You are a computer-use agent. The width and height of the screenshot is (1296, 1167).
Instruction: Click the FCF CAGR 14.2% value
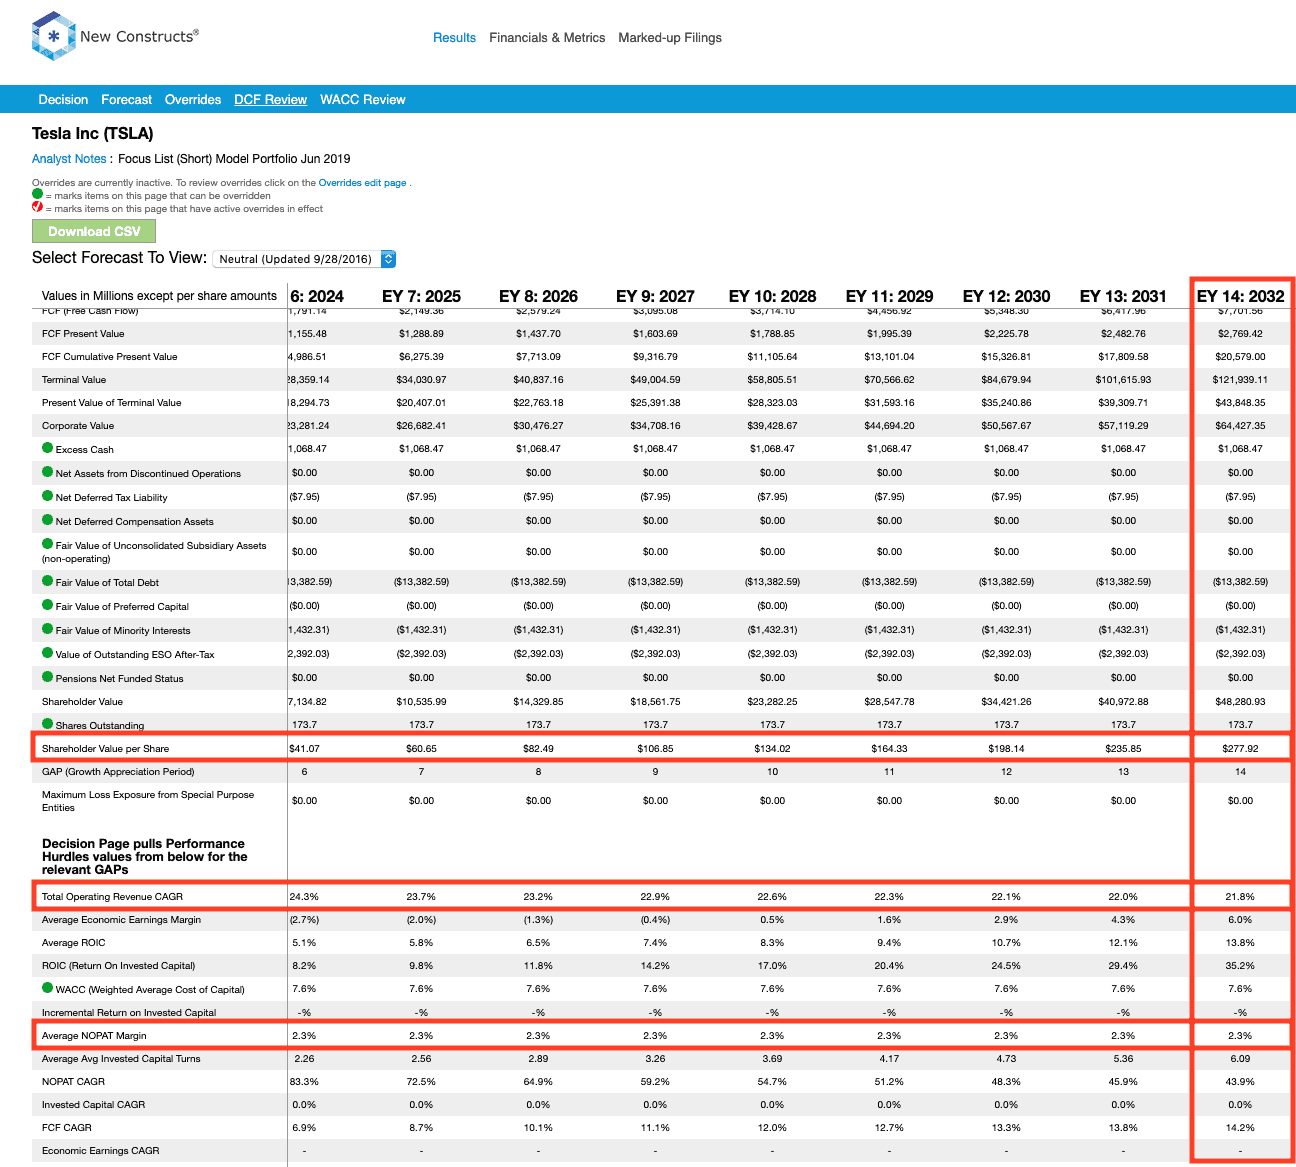1240,1127
